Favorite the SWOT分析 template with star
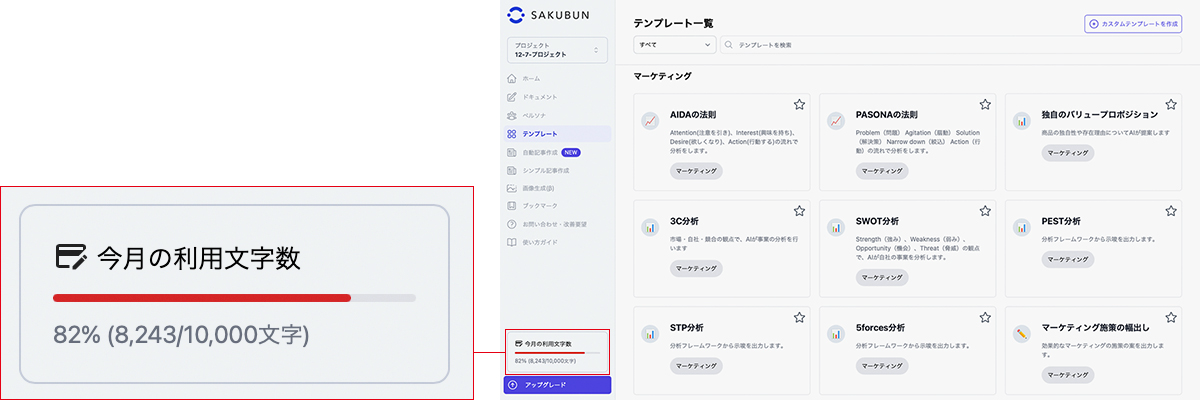 [985, 211]
